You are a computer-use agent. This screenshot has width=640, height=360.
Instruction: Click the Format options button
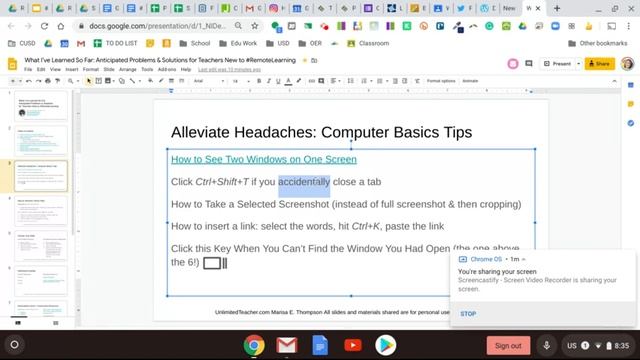441,81
